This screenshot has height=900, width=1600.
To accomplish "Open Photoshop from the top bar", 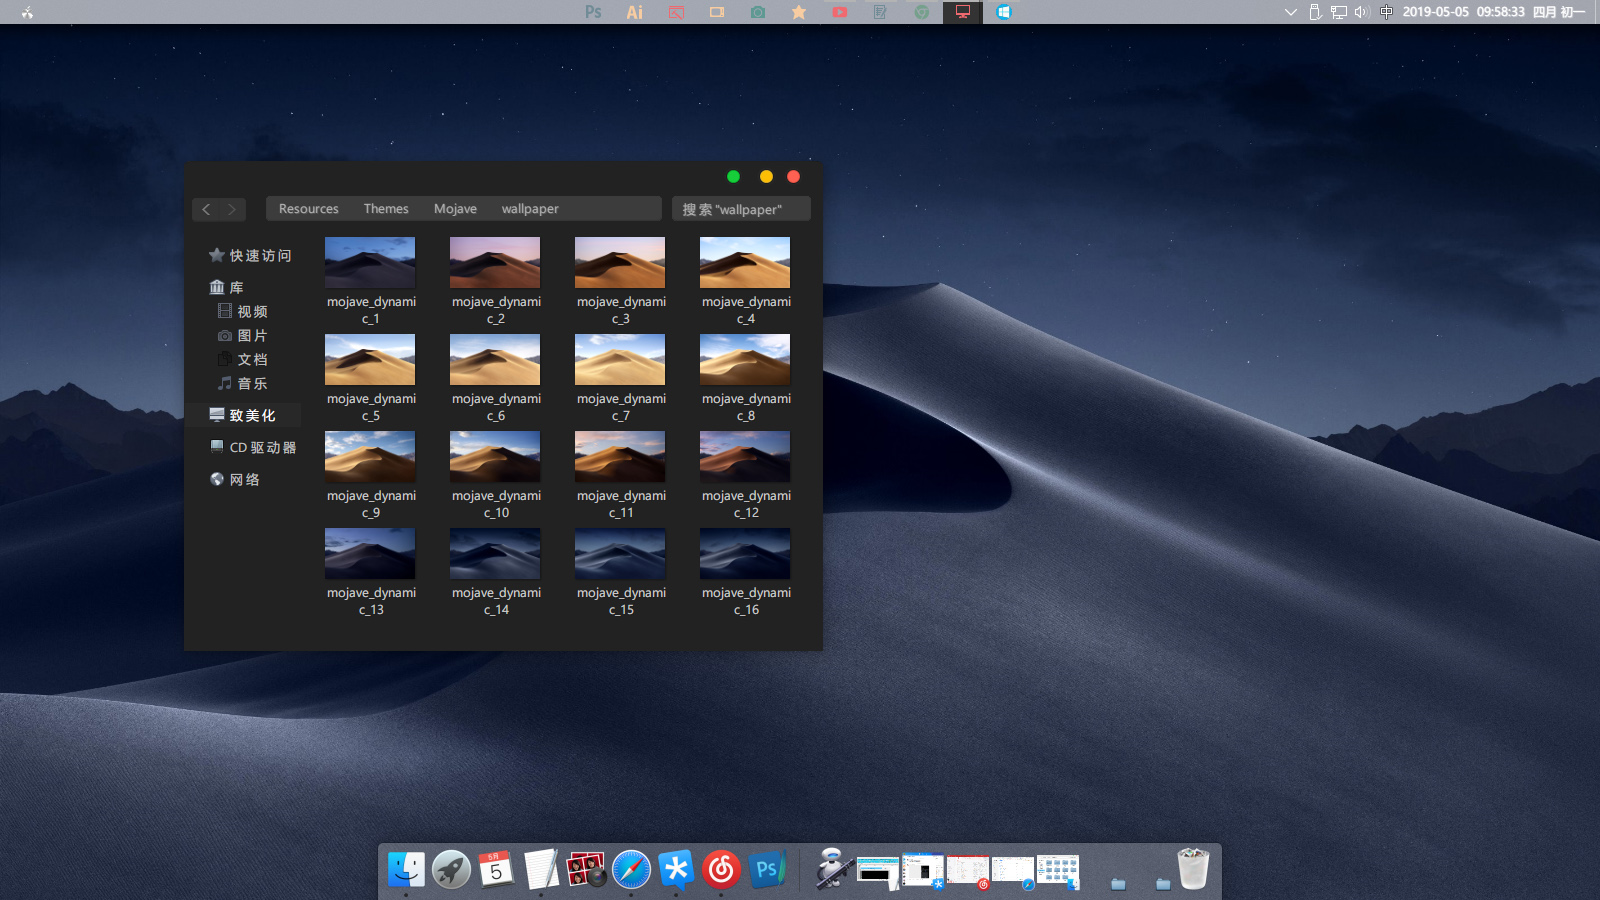I will [x=593, y=12].
